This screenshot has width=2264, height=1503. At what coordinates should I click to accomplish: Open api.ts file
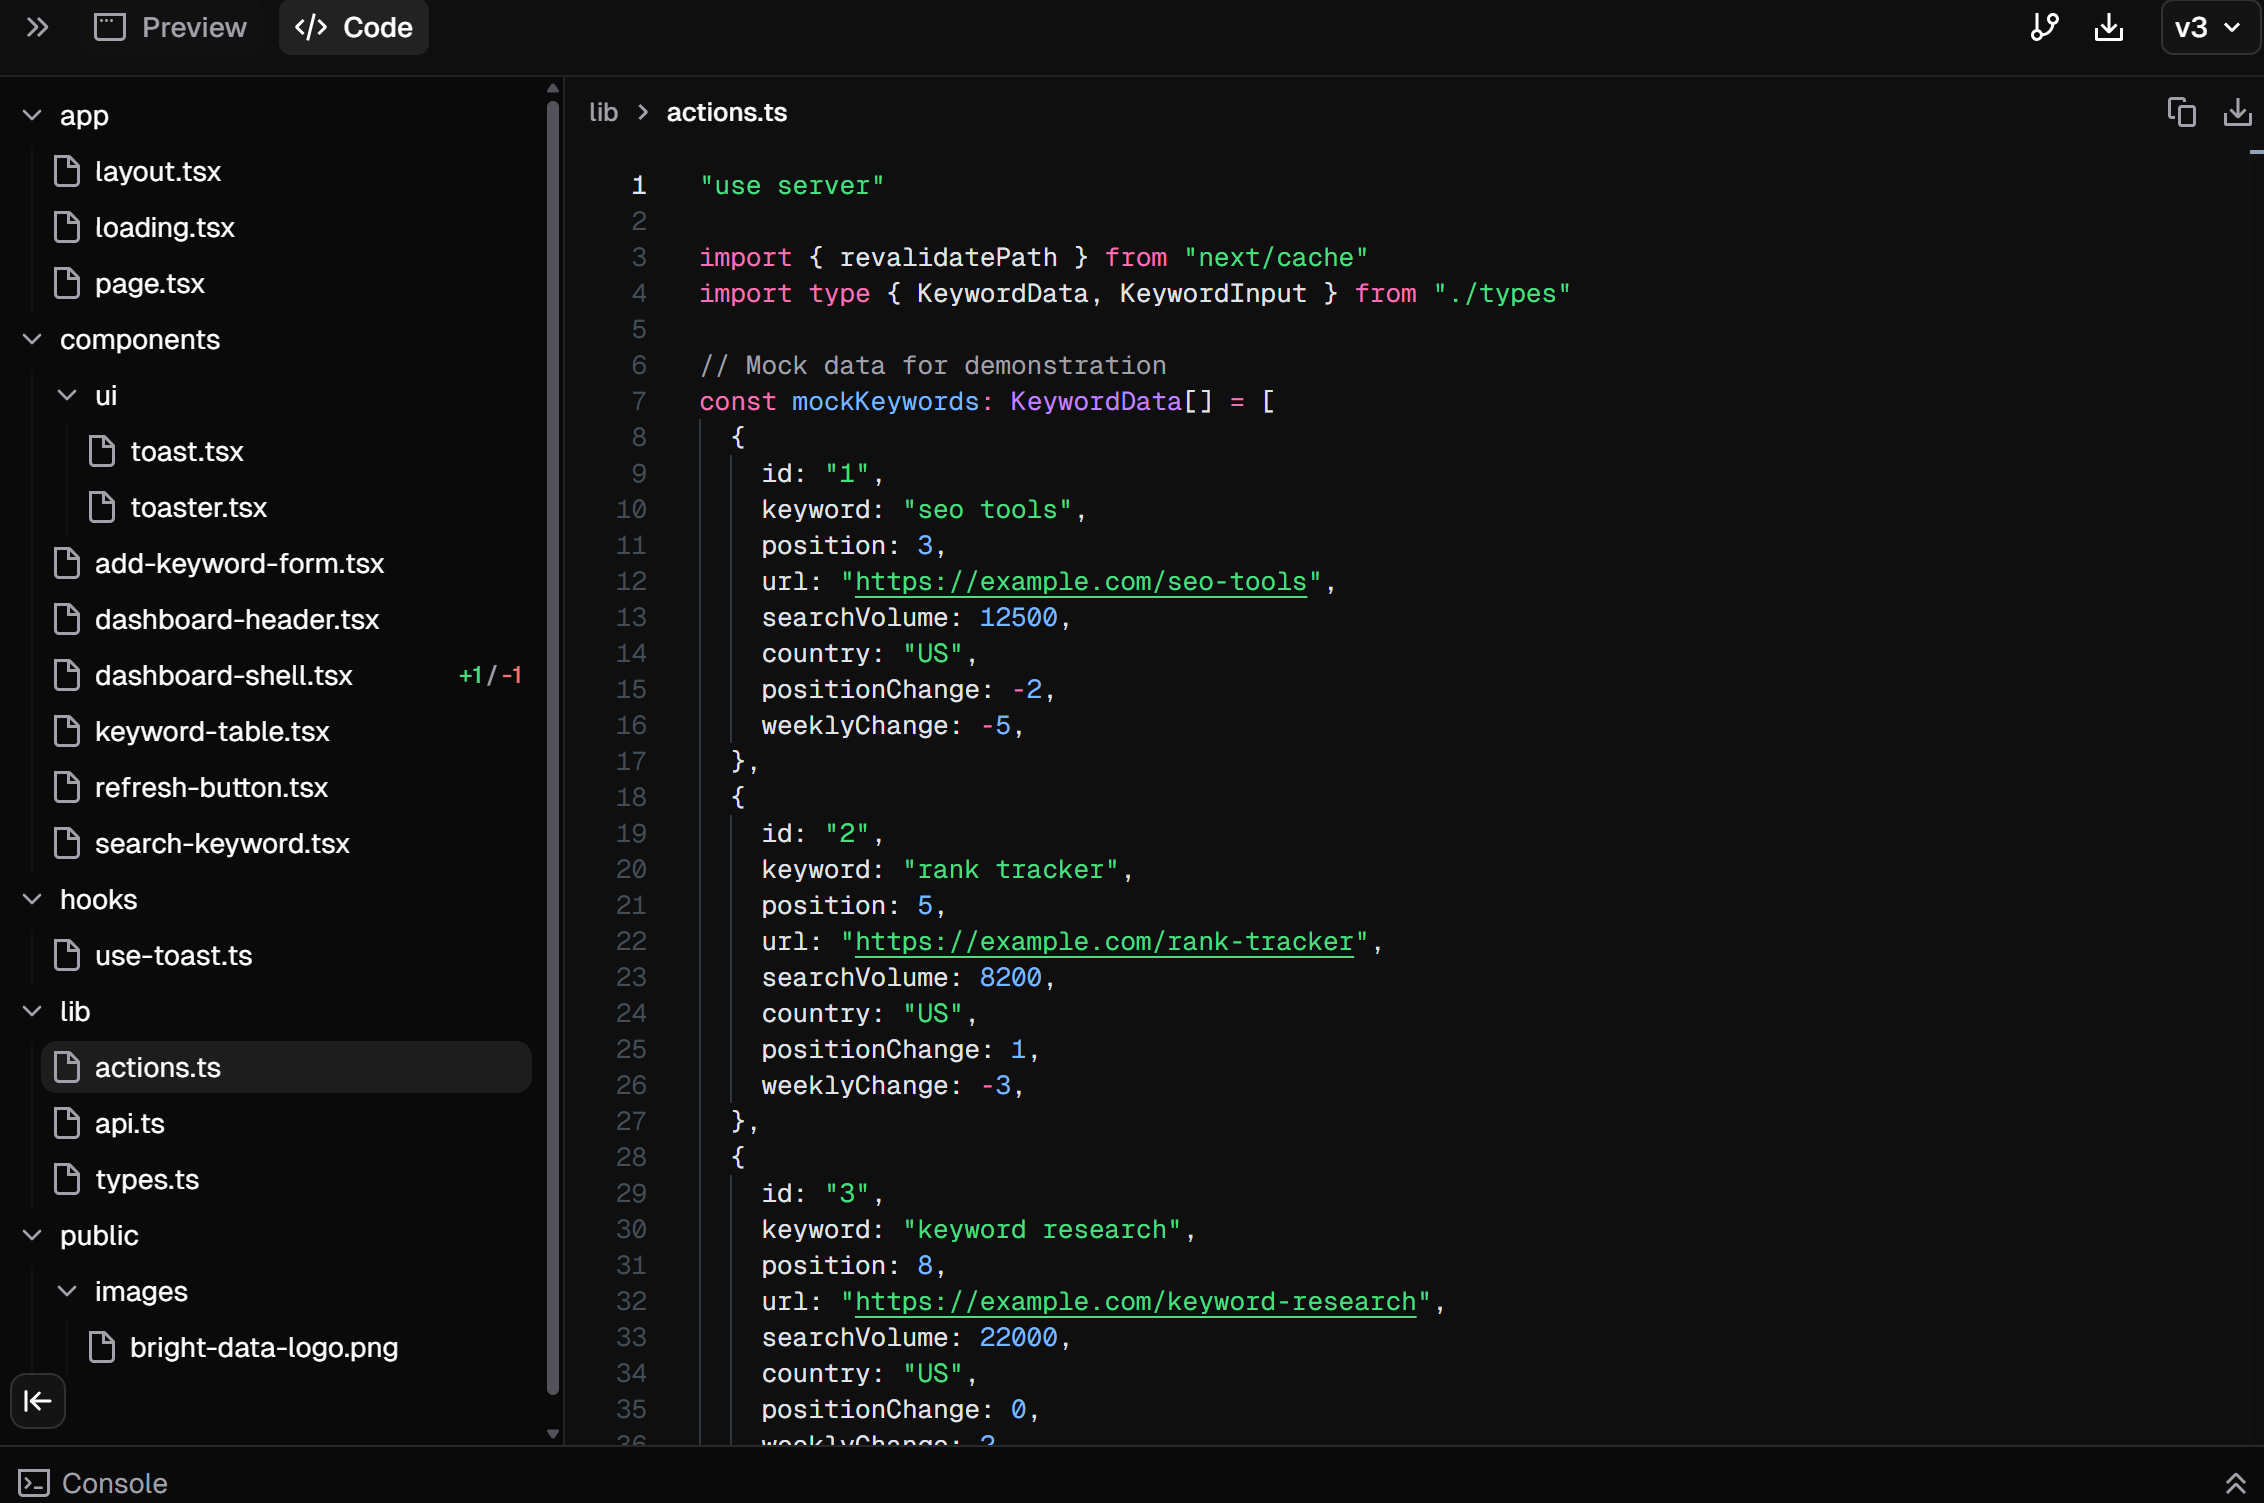286,1123
